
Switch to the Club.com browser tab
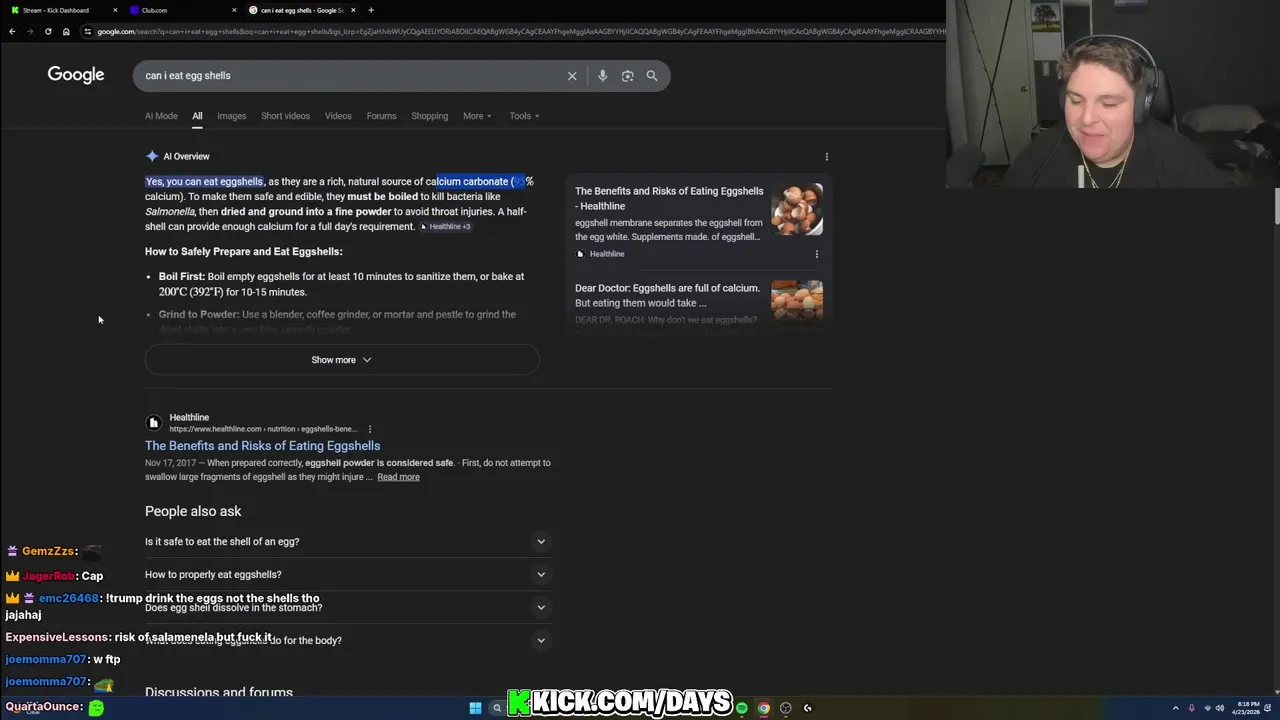click(x=183, y=10)
